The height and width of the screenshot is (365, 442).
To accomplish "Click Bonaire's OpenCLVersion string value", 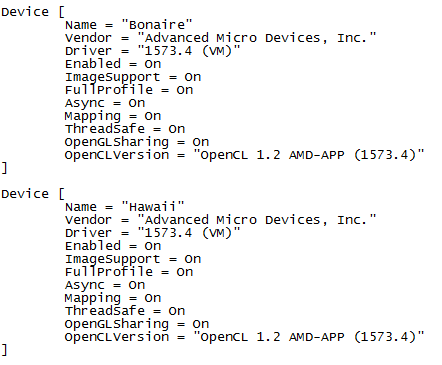I will (x=309, y=155).
